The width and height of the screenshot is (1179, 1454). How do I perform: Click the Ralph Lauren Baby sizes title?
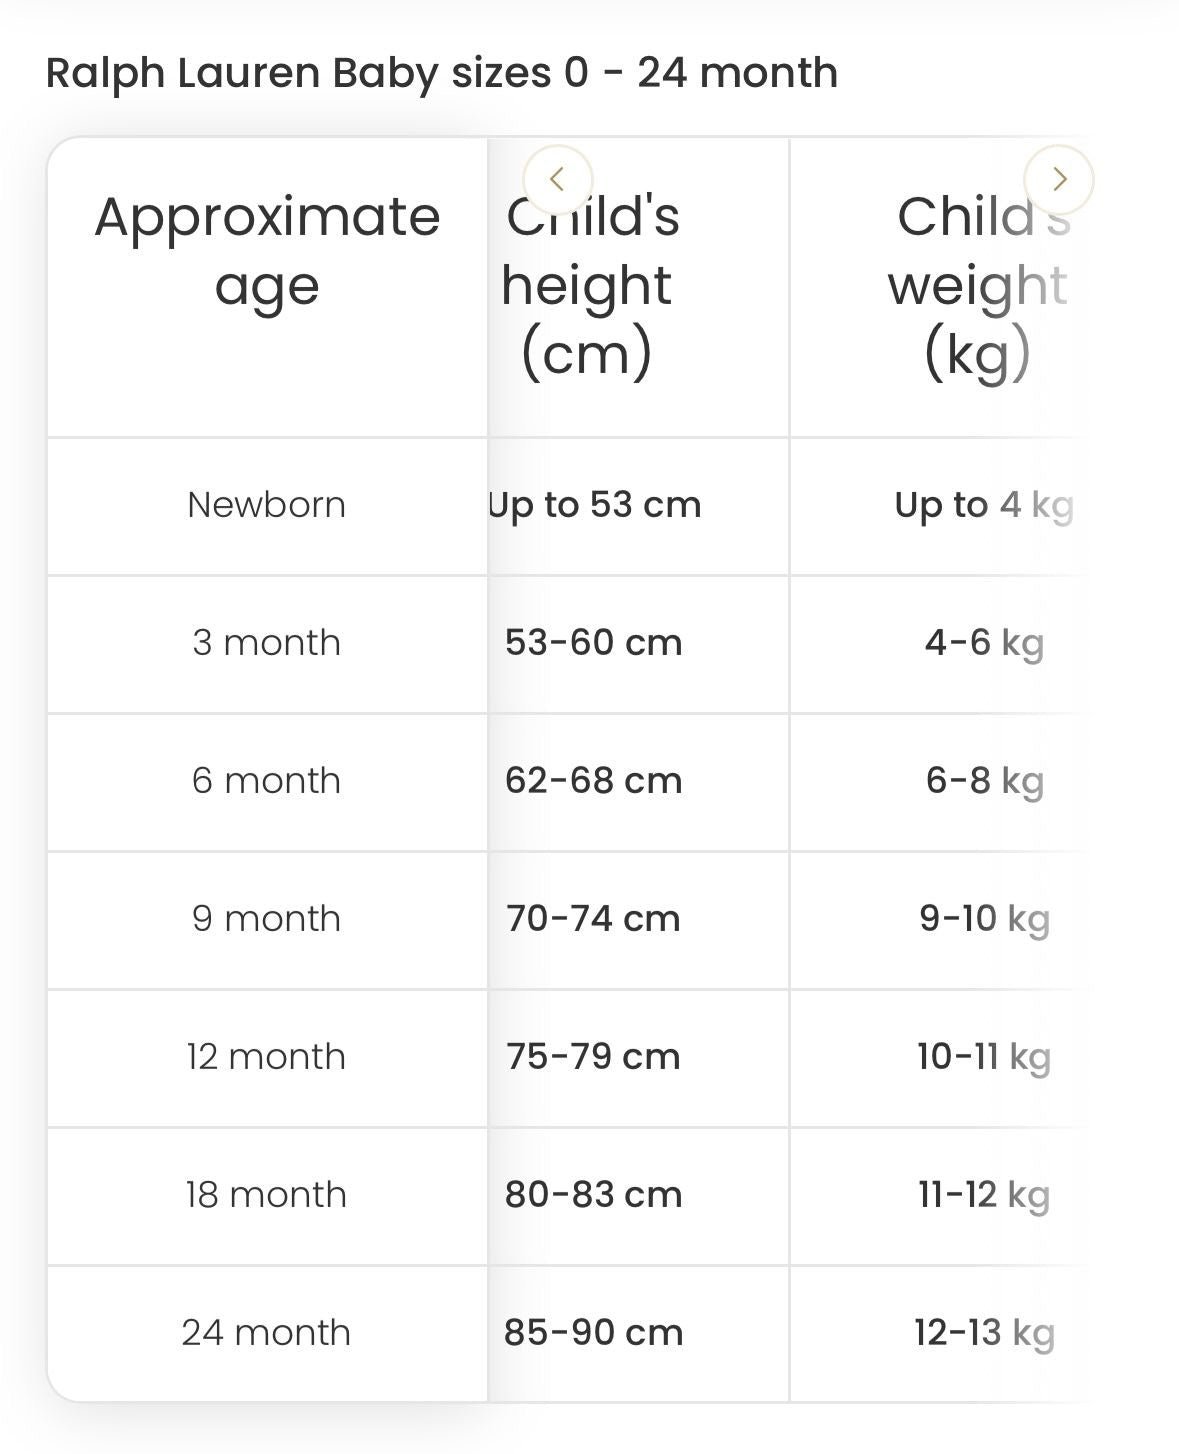click(x=441, y=72)
